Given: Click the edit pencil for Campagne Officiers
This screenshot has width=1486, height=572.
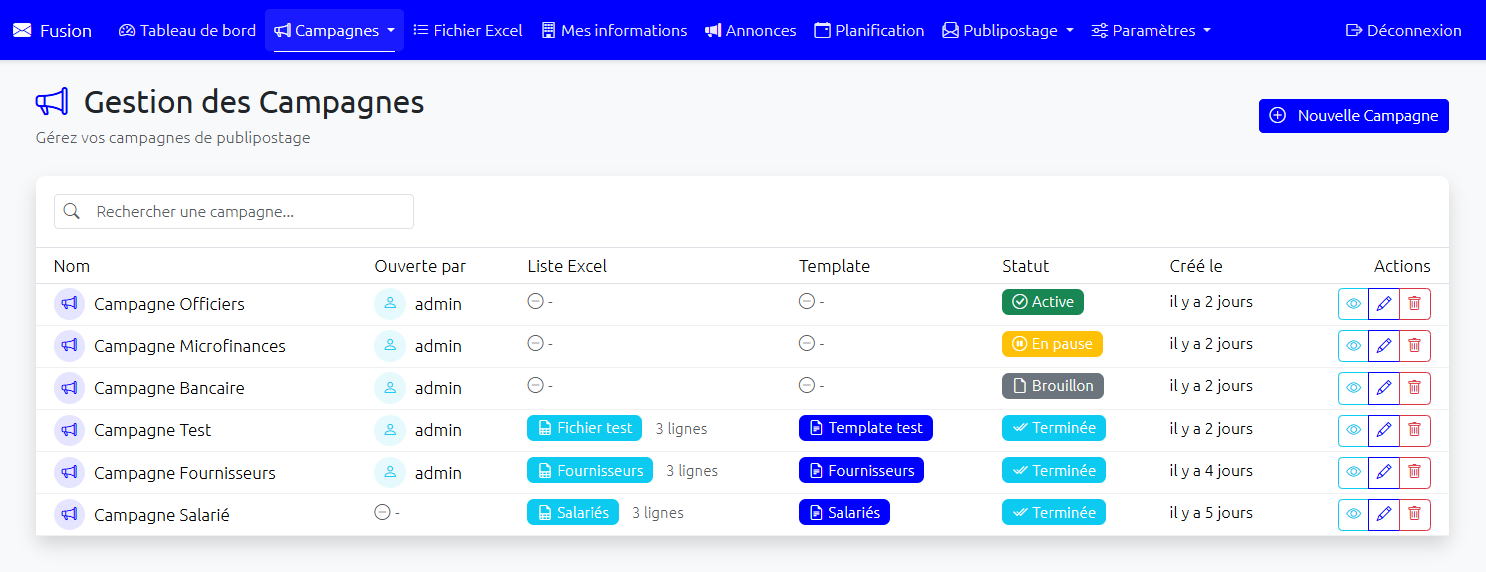Looking at the screenshot, I should (x=1384, y=304).
